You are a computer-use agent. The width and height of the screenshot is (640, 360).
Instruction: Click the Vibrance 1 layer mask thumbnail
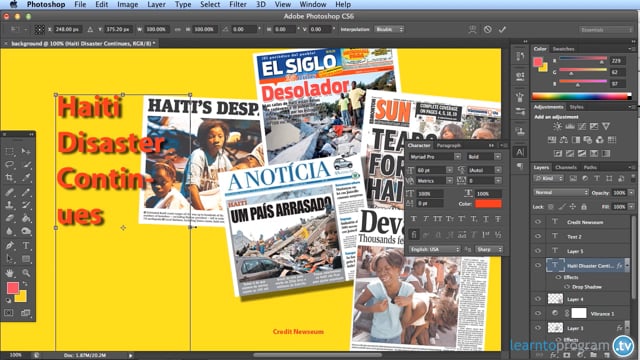(579, 313)
